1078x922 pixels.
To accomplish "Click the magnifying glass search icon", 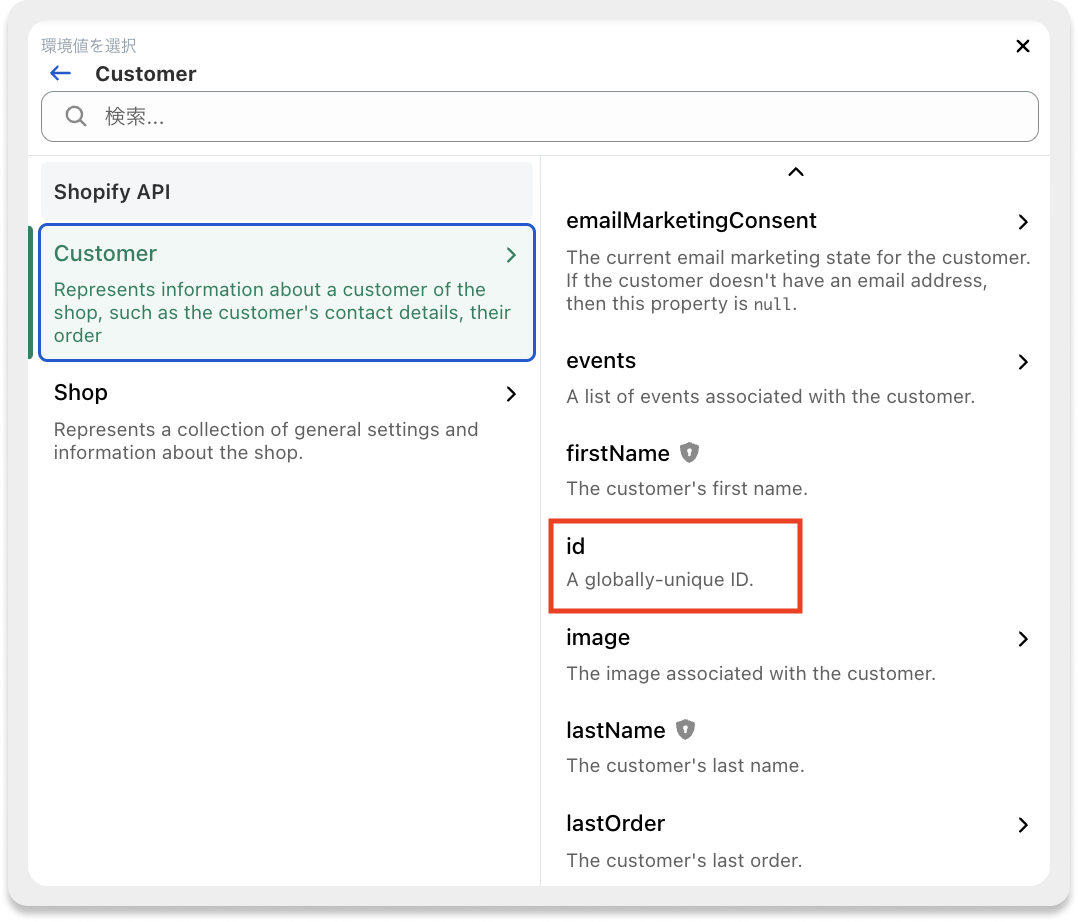I will 76,116.
